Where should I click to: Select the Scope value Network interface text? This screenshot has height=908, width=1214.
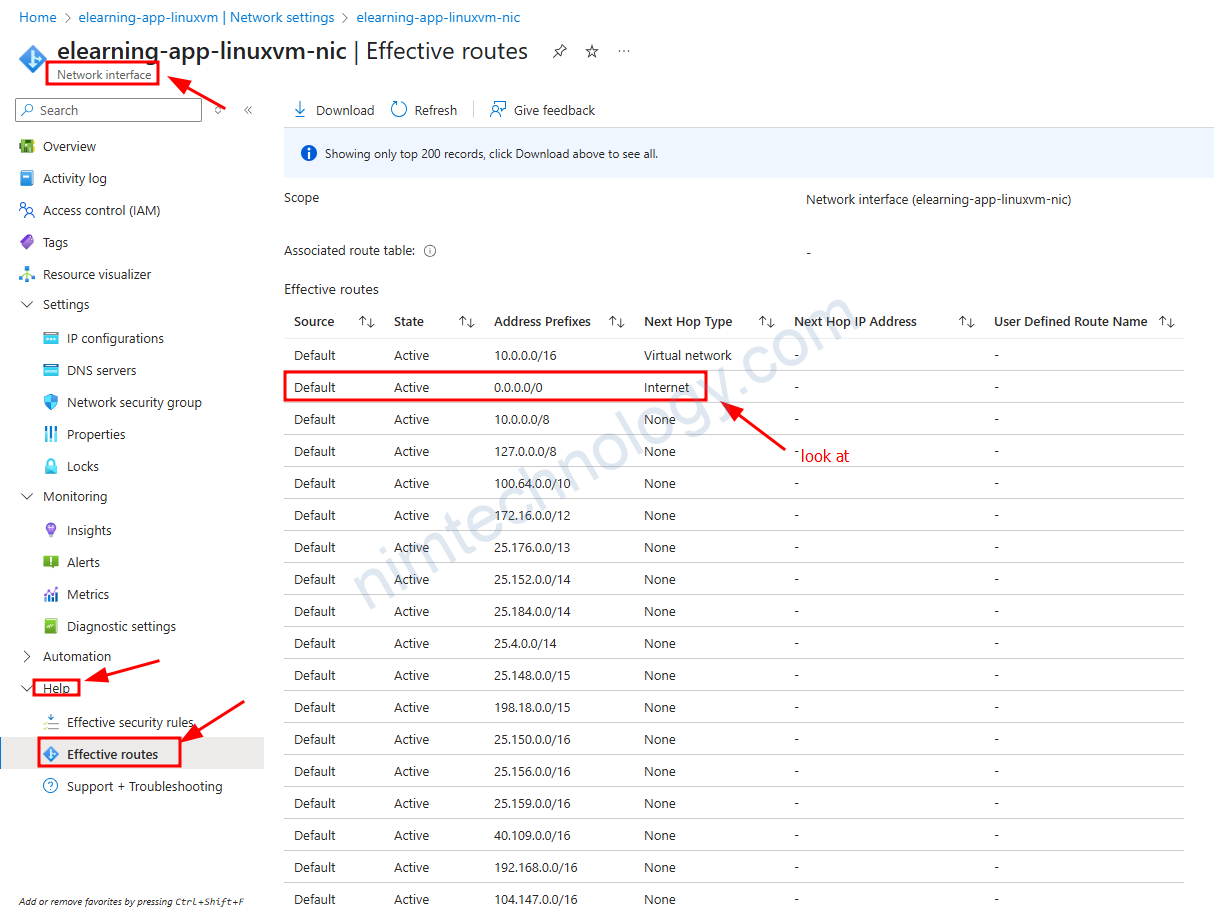(938, 199)
